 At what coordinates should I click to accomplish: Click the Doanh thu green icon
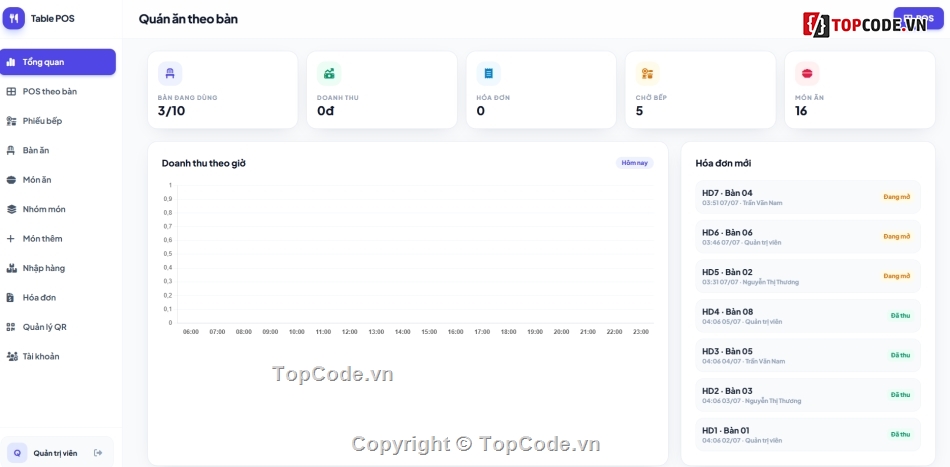(329, 73)
